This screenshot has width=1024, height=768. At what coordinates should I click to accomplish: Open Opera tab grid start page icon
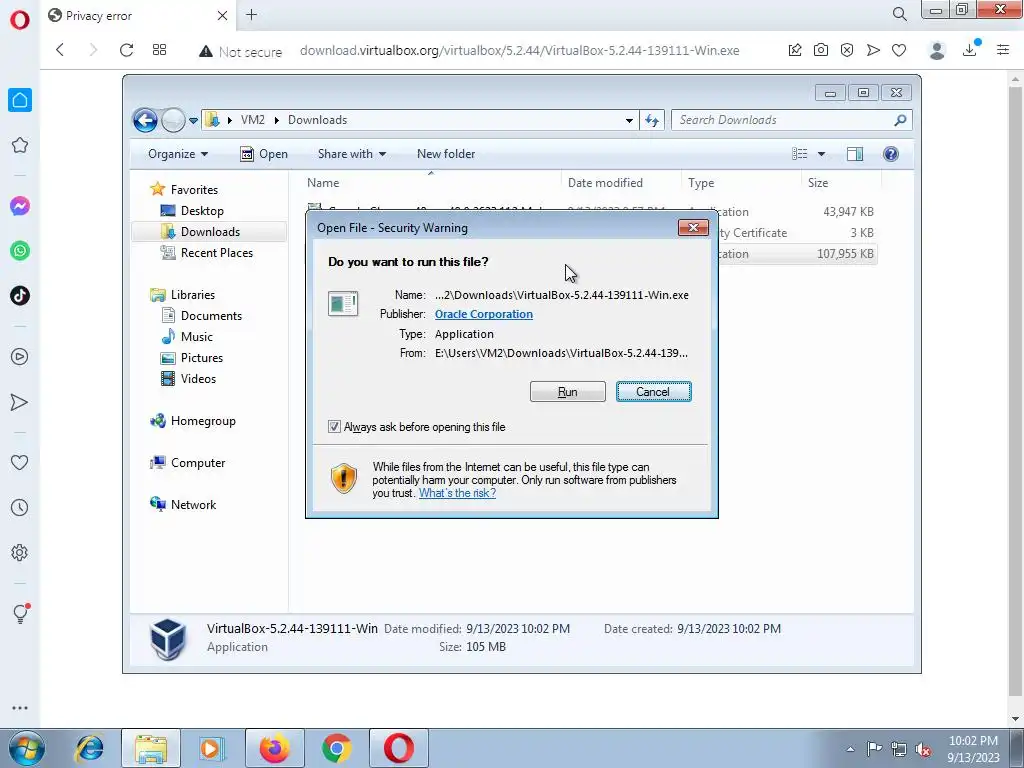[x=159, y=50]
